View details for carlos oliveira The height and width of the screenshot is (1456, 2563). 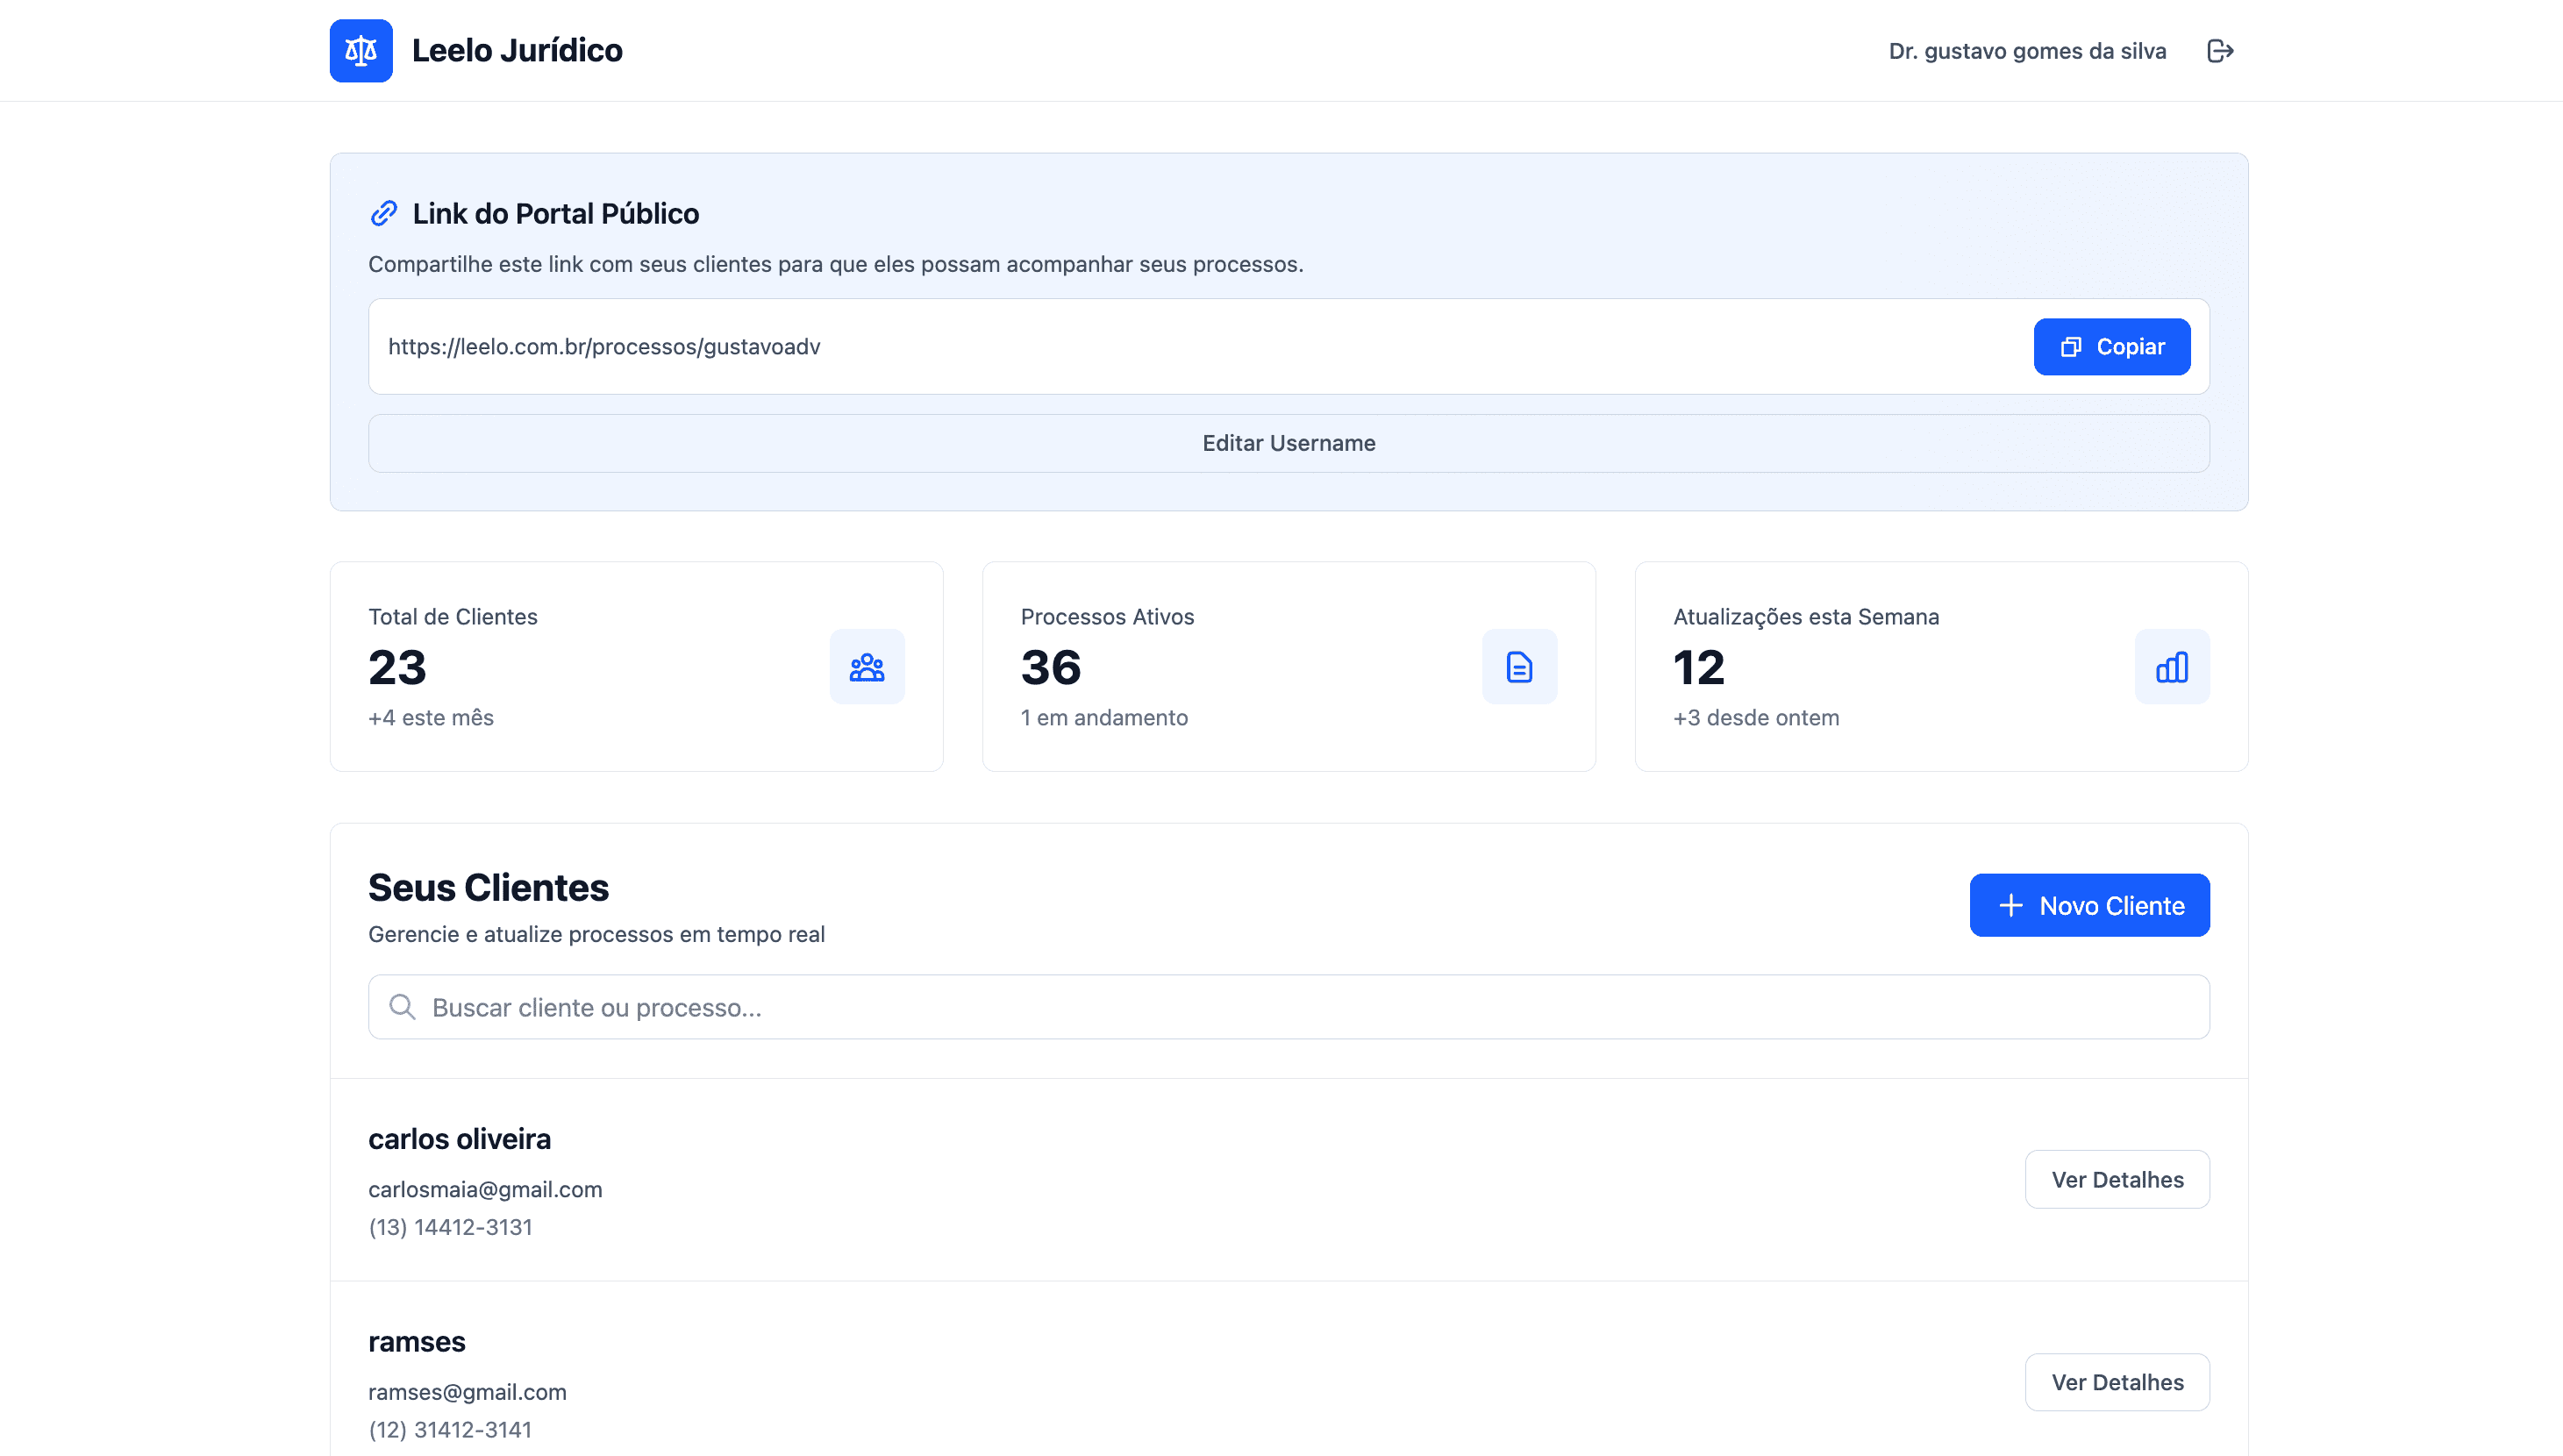(x=2117, y=1179)
